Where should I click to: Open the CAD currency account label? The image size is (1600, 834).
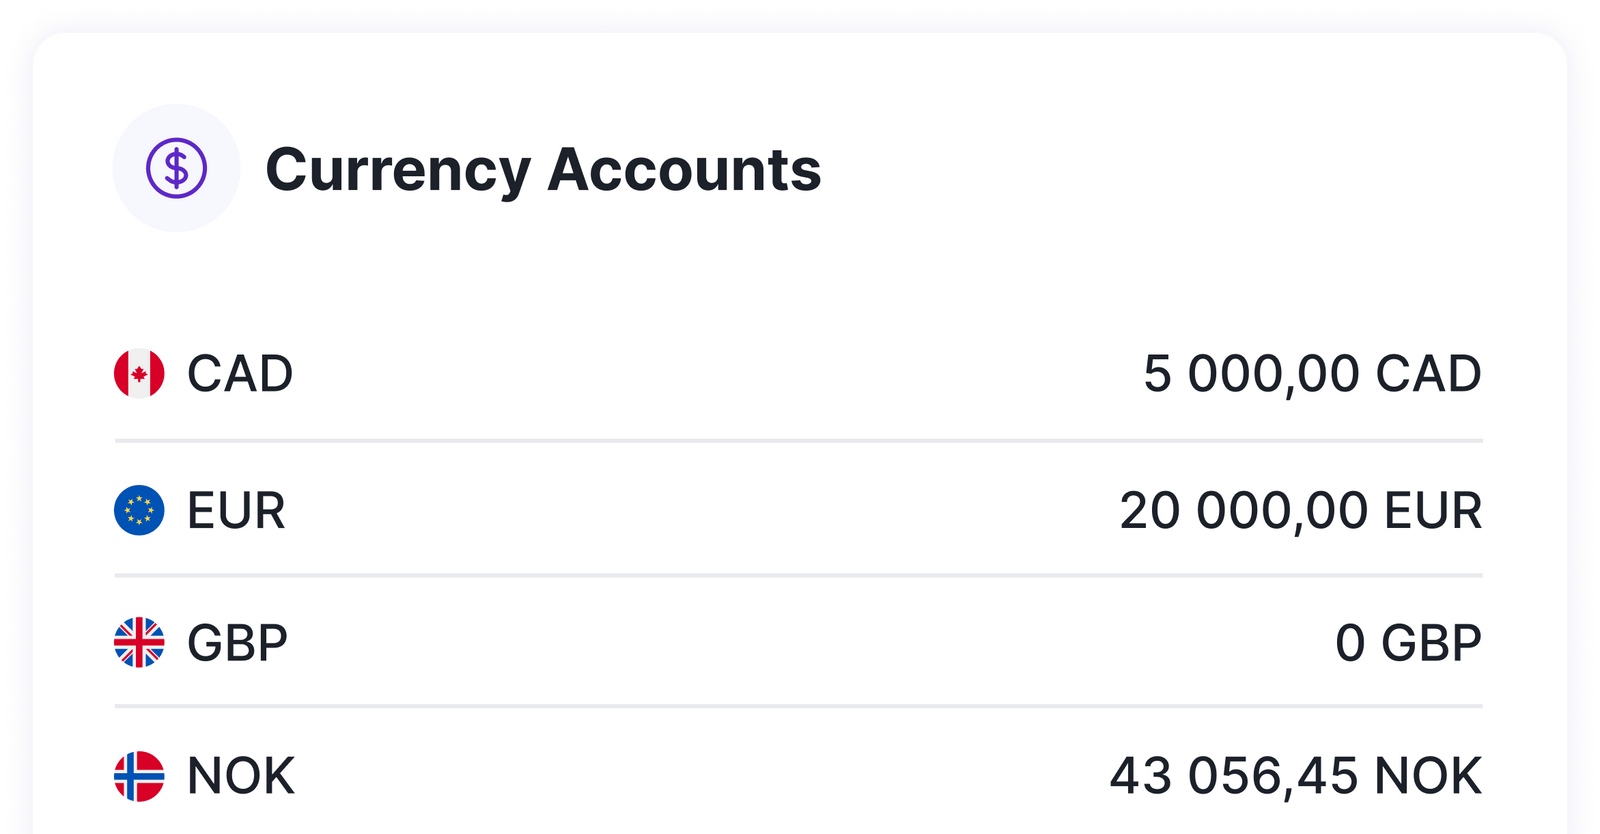tap(240, 374)
